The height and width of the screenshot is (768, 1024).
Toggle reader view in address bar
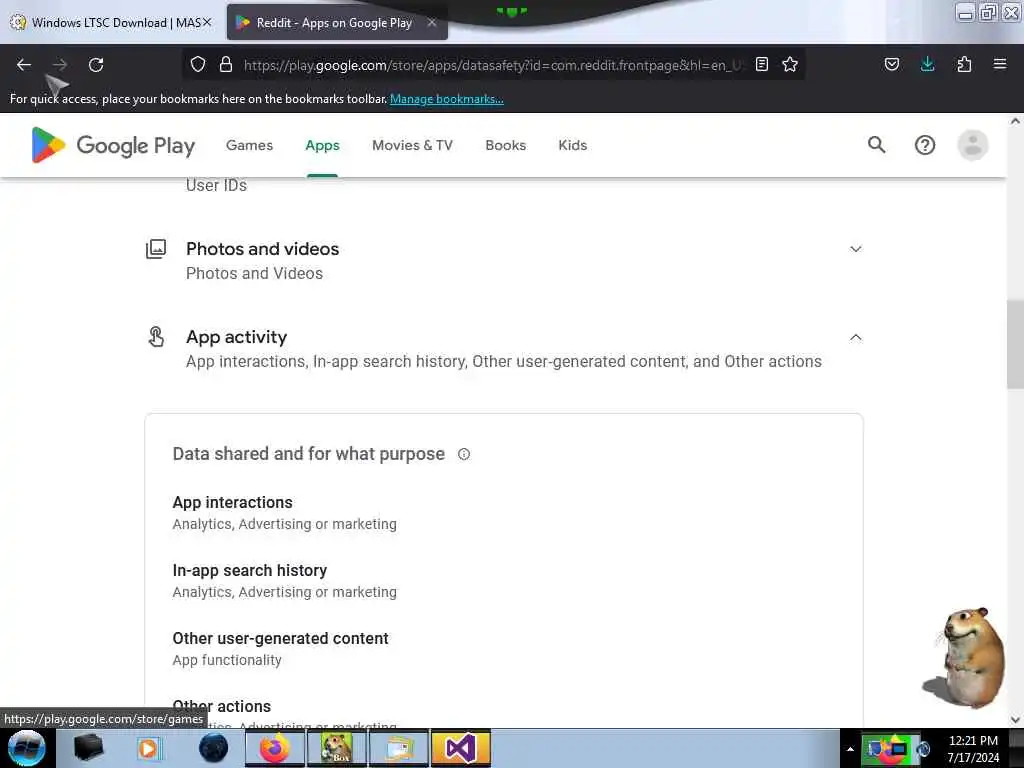tap(761, 64)
